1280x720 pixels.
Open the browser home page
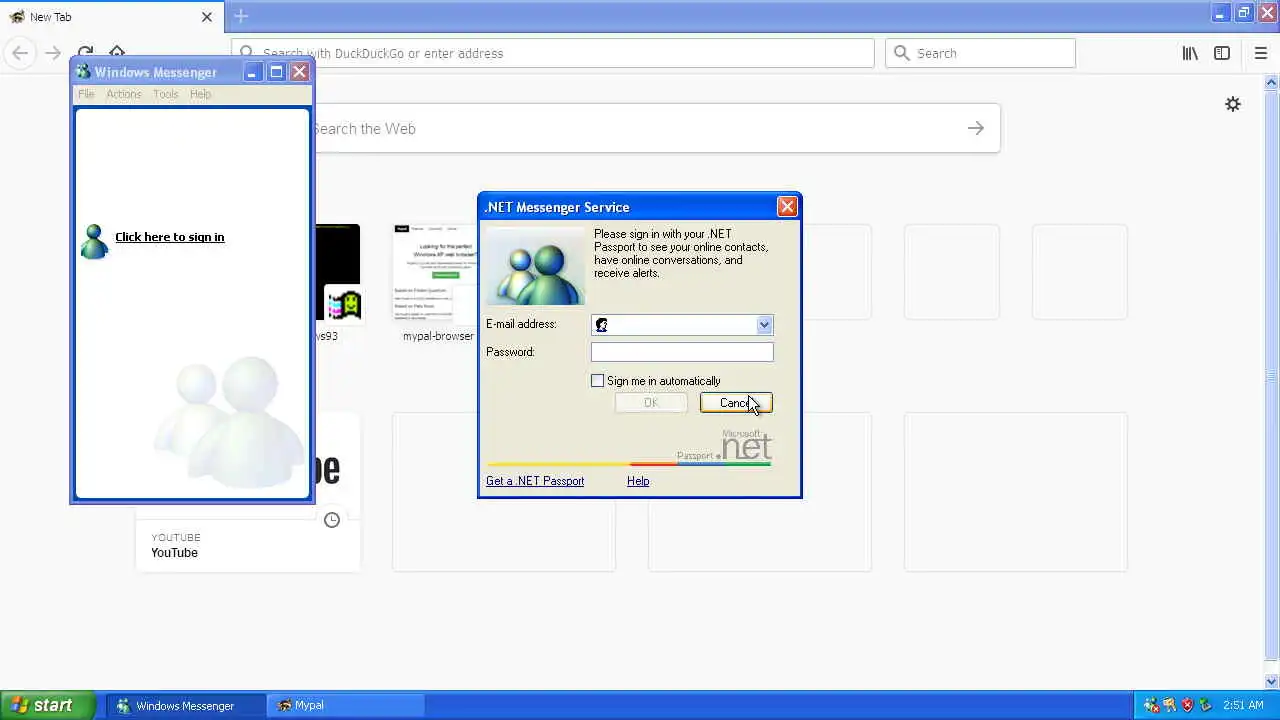pyautogui.click(x=117, y=53)
